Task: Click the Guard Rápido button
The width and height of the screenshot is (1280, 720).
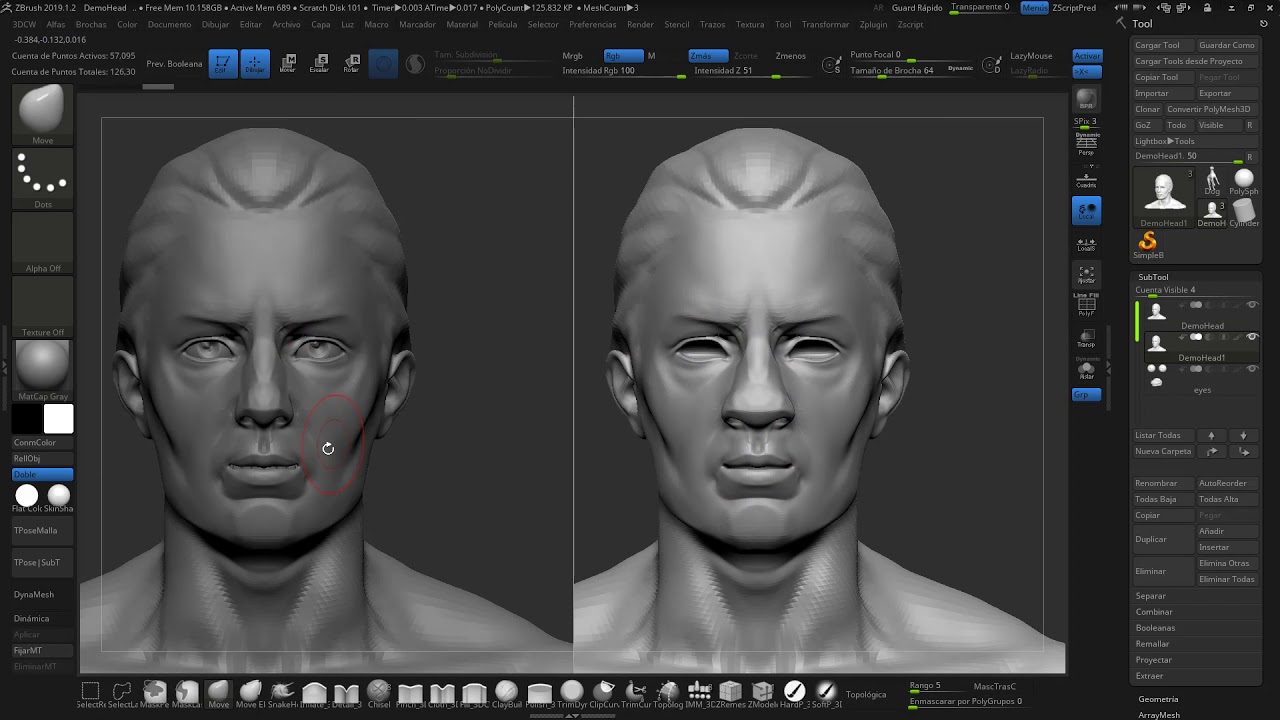Action: pos(916,8)
